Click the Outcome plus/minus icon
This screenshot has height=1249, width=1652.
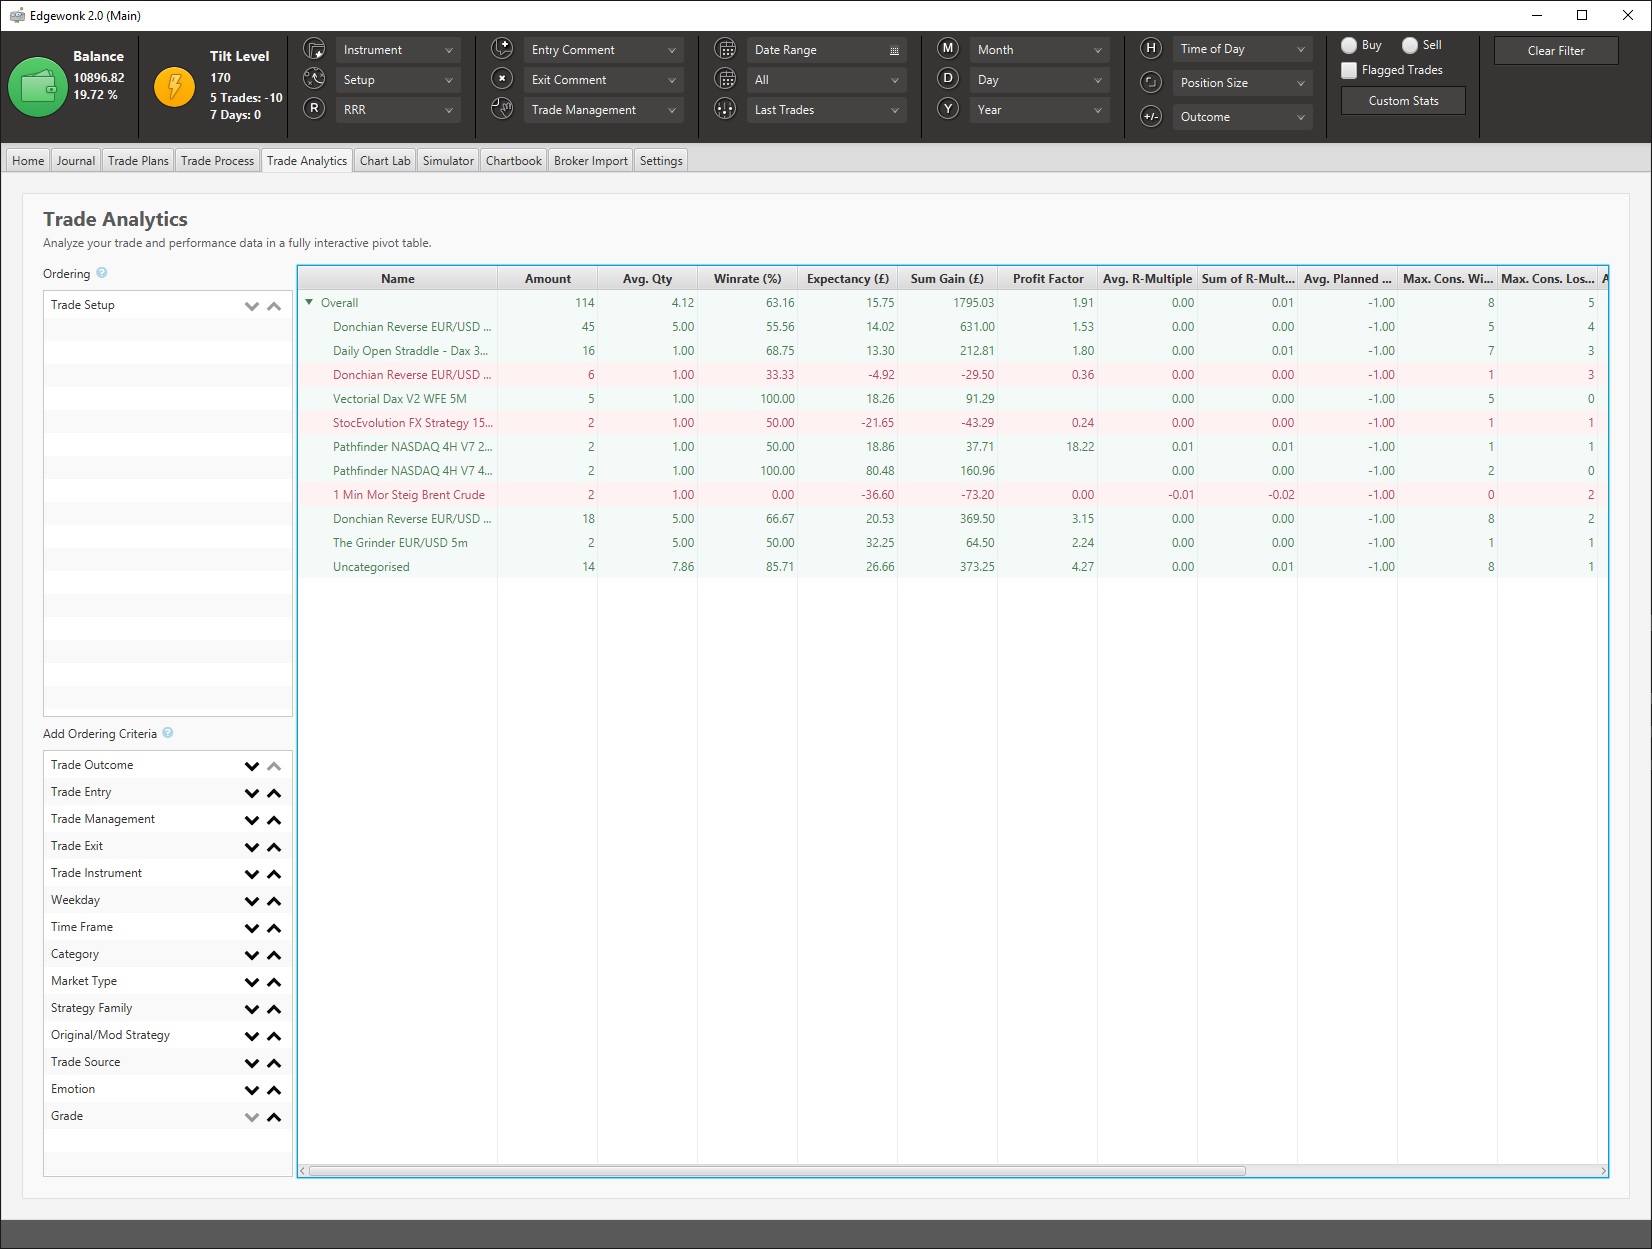point(1151,116)
